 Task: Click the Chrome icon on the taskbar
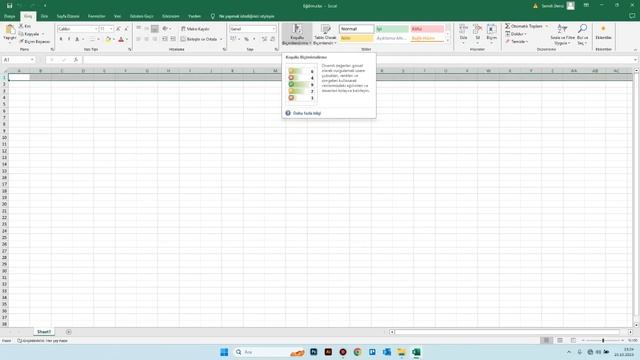point(358,352)
